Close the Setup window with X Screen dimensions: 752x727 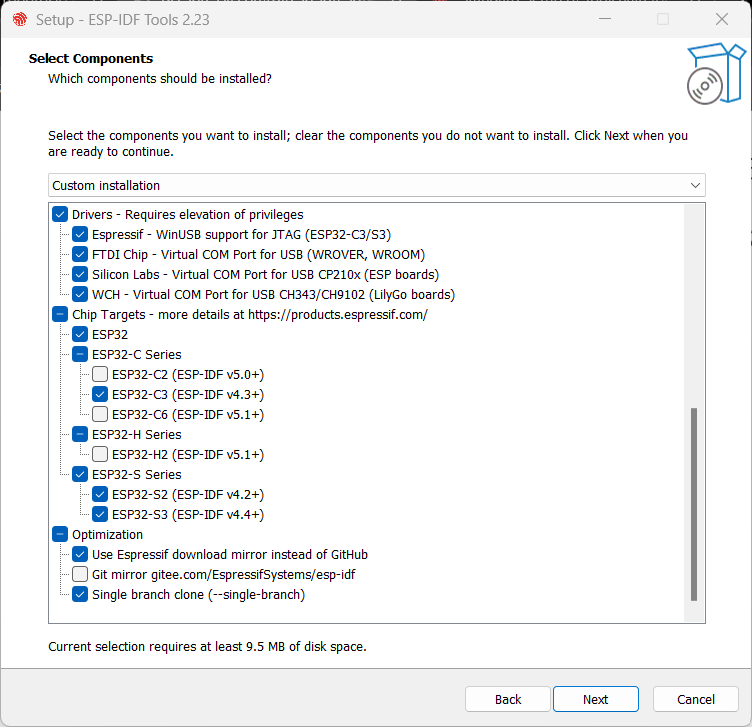pos(721,19)
